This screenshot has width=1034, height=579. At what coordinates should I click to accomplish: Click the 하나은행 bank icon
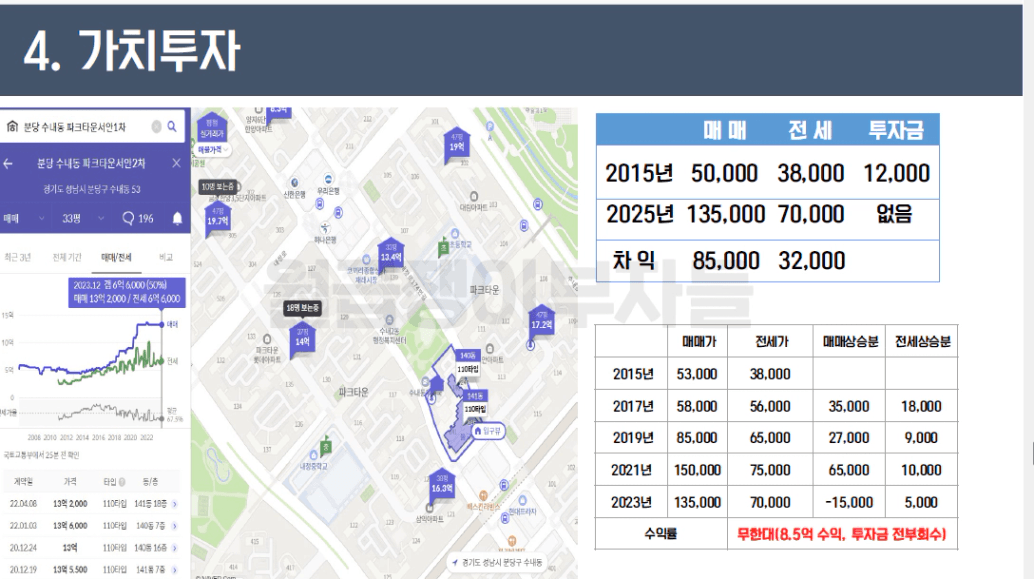point(324,228)
